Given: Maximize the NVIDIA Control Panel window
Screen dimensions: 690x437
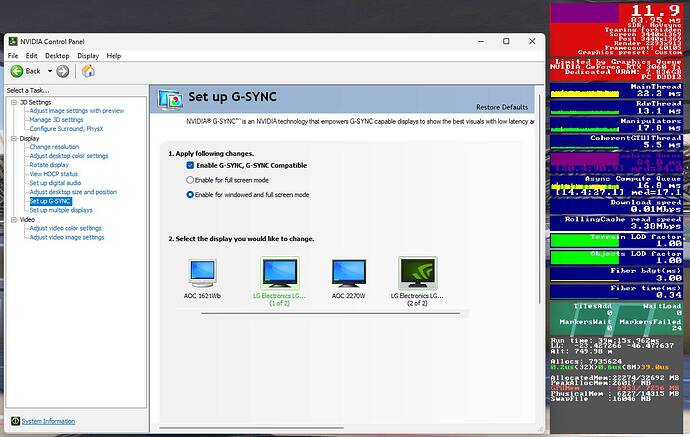Looking at the screenshot, I should [506, 41].
